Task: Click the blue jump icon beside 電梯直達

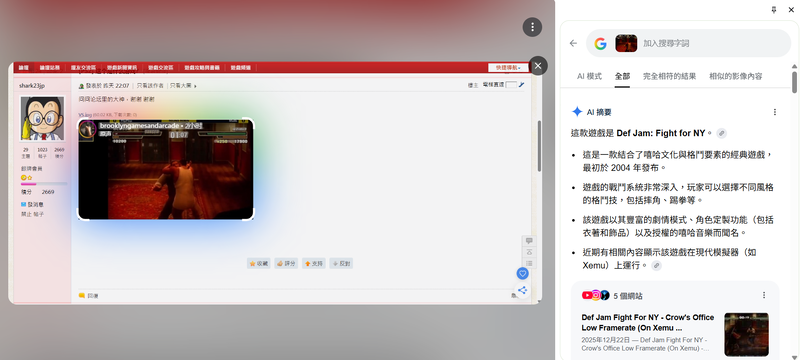Action: pos(521,85)
